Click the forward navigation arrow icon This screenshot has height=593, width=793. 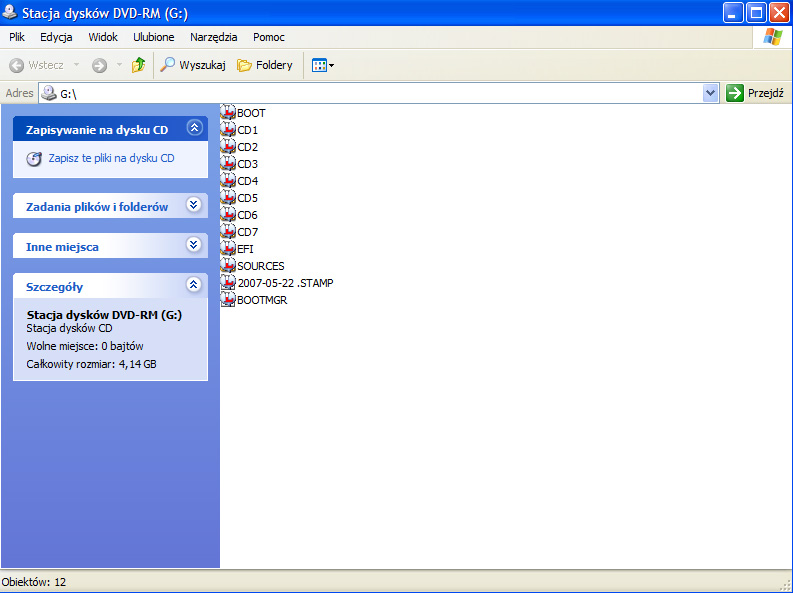coord(100,65)
